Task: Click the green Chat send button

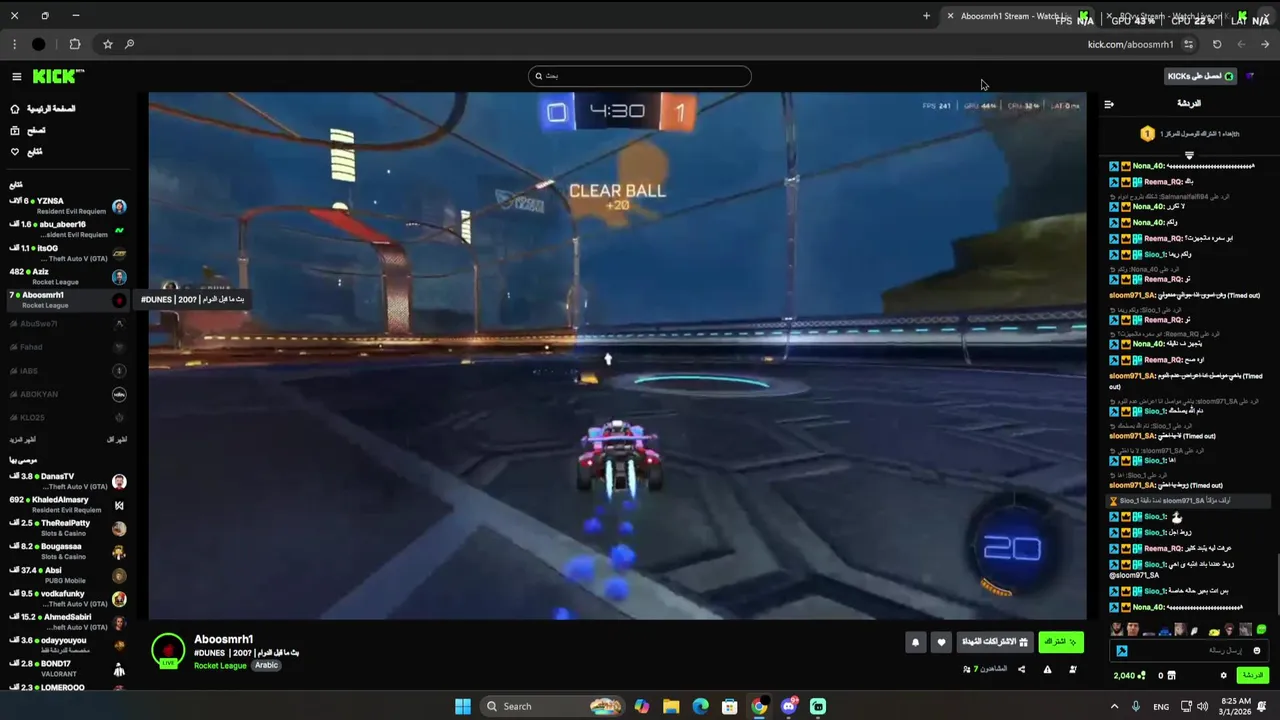Action: (1254, 675)
